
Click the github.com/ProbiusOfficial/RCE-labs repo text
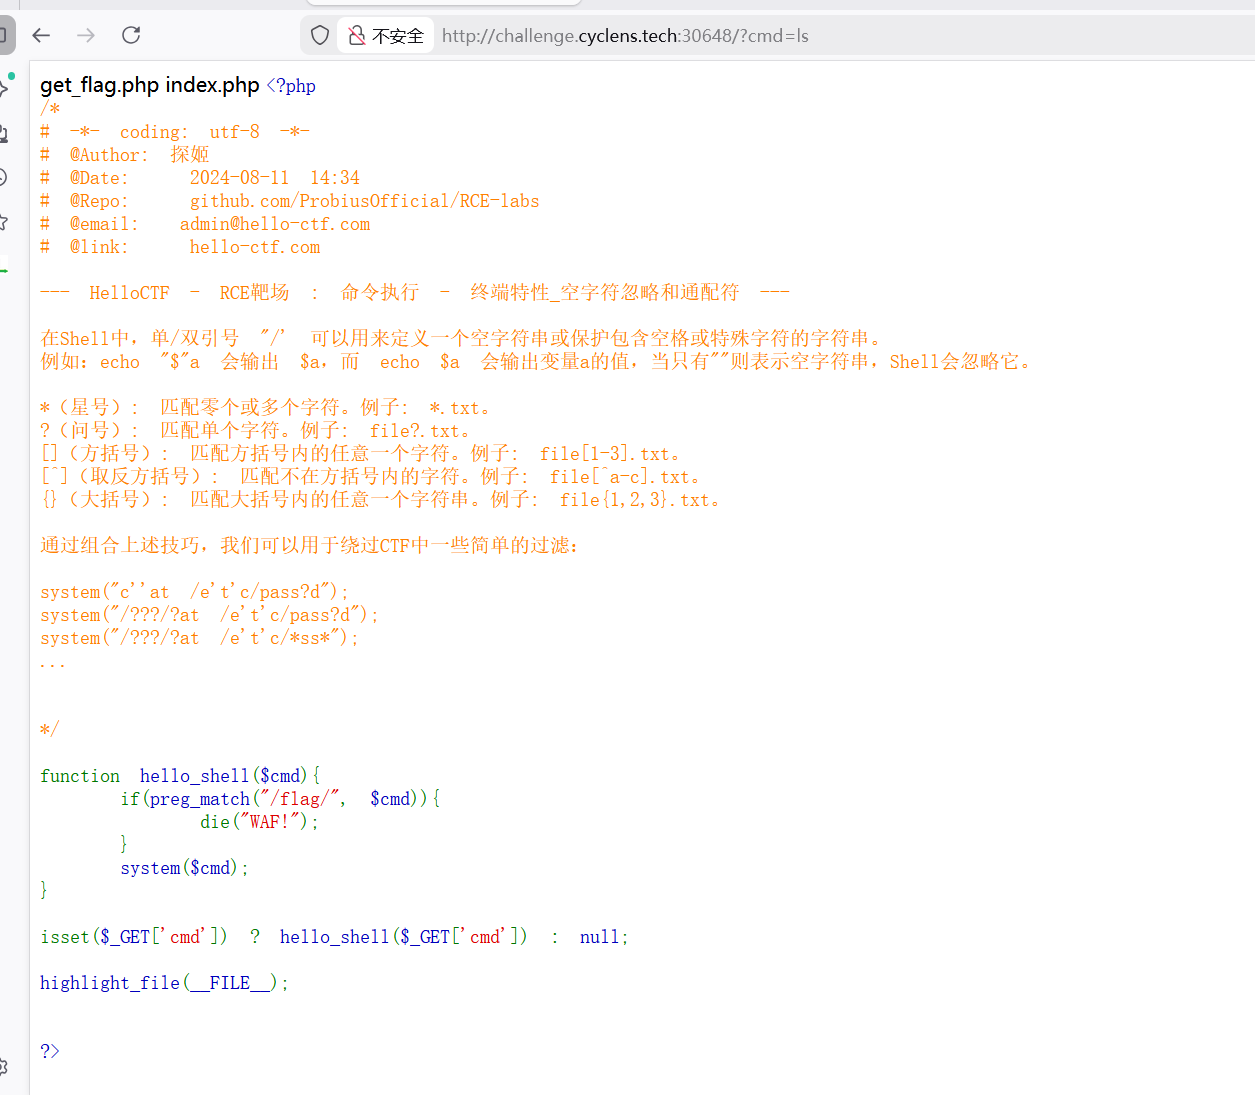click(x=365, y=201)
